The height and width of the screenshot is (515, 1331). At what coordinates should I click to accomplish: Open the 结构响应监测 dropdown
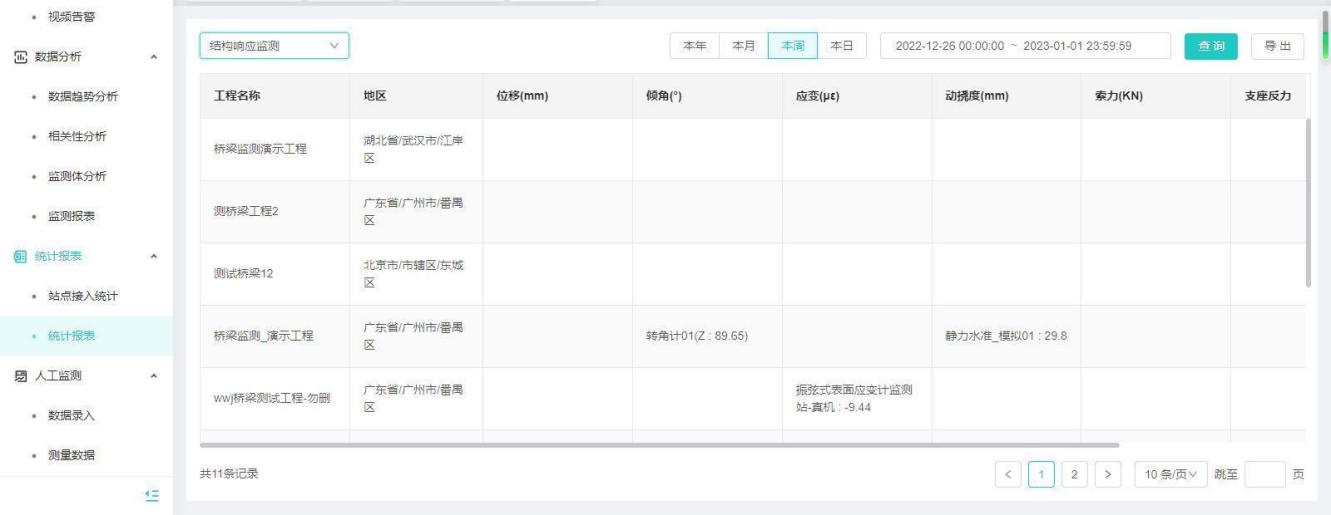(x=274, y=46)
